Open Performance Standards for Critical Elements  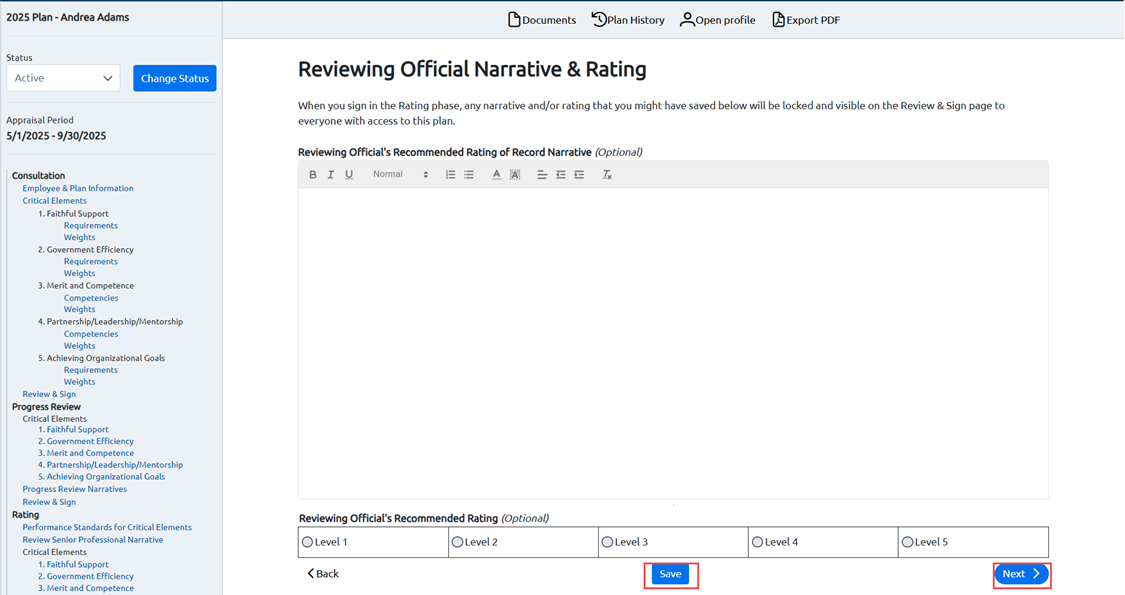click(x=107, y=527)
